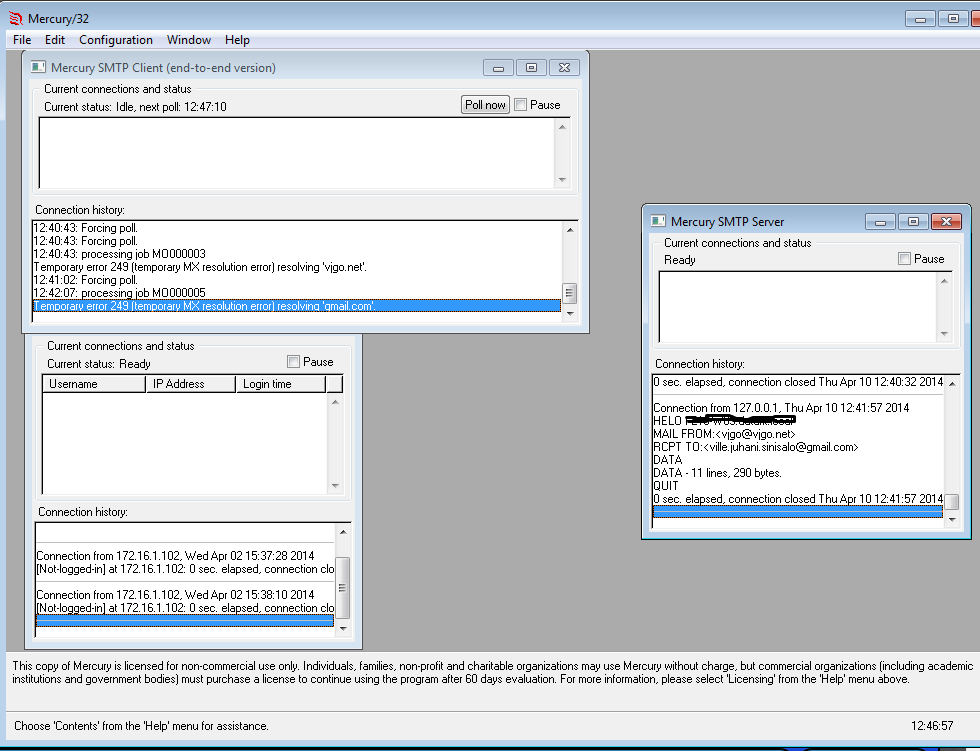Click scroll up arrow in SMTP Server connections box

click(944, 281)
